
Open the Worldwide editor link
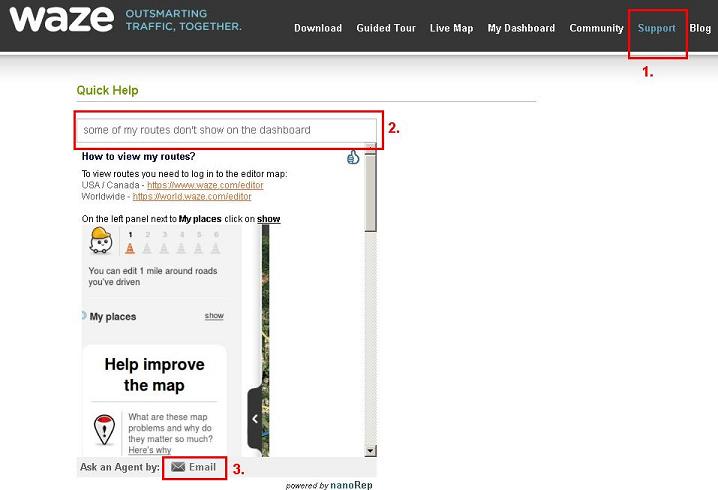192,196
